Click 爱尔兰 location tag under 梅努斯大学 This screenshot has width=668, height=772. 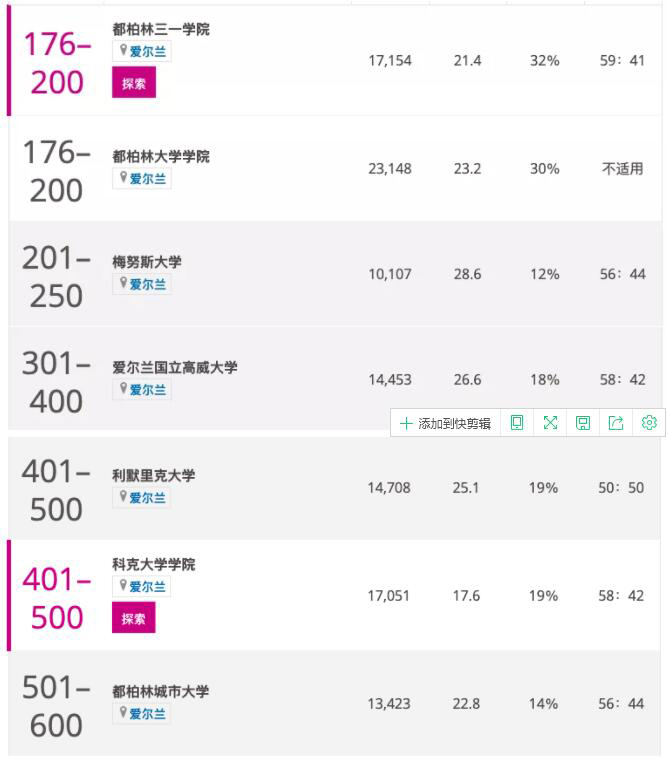click(x=148, y=285)
